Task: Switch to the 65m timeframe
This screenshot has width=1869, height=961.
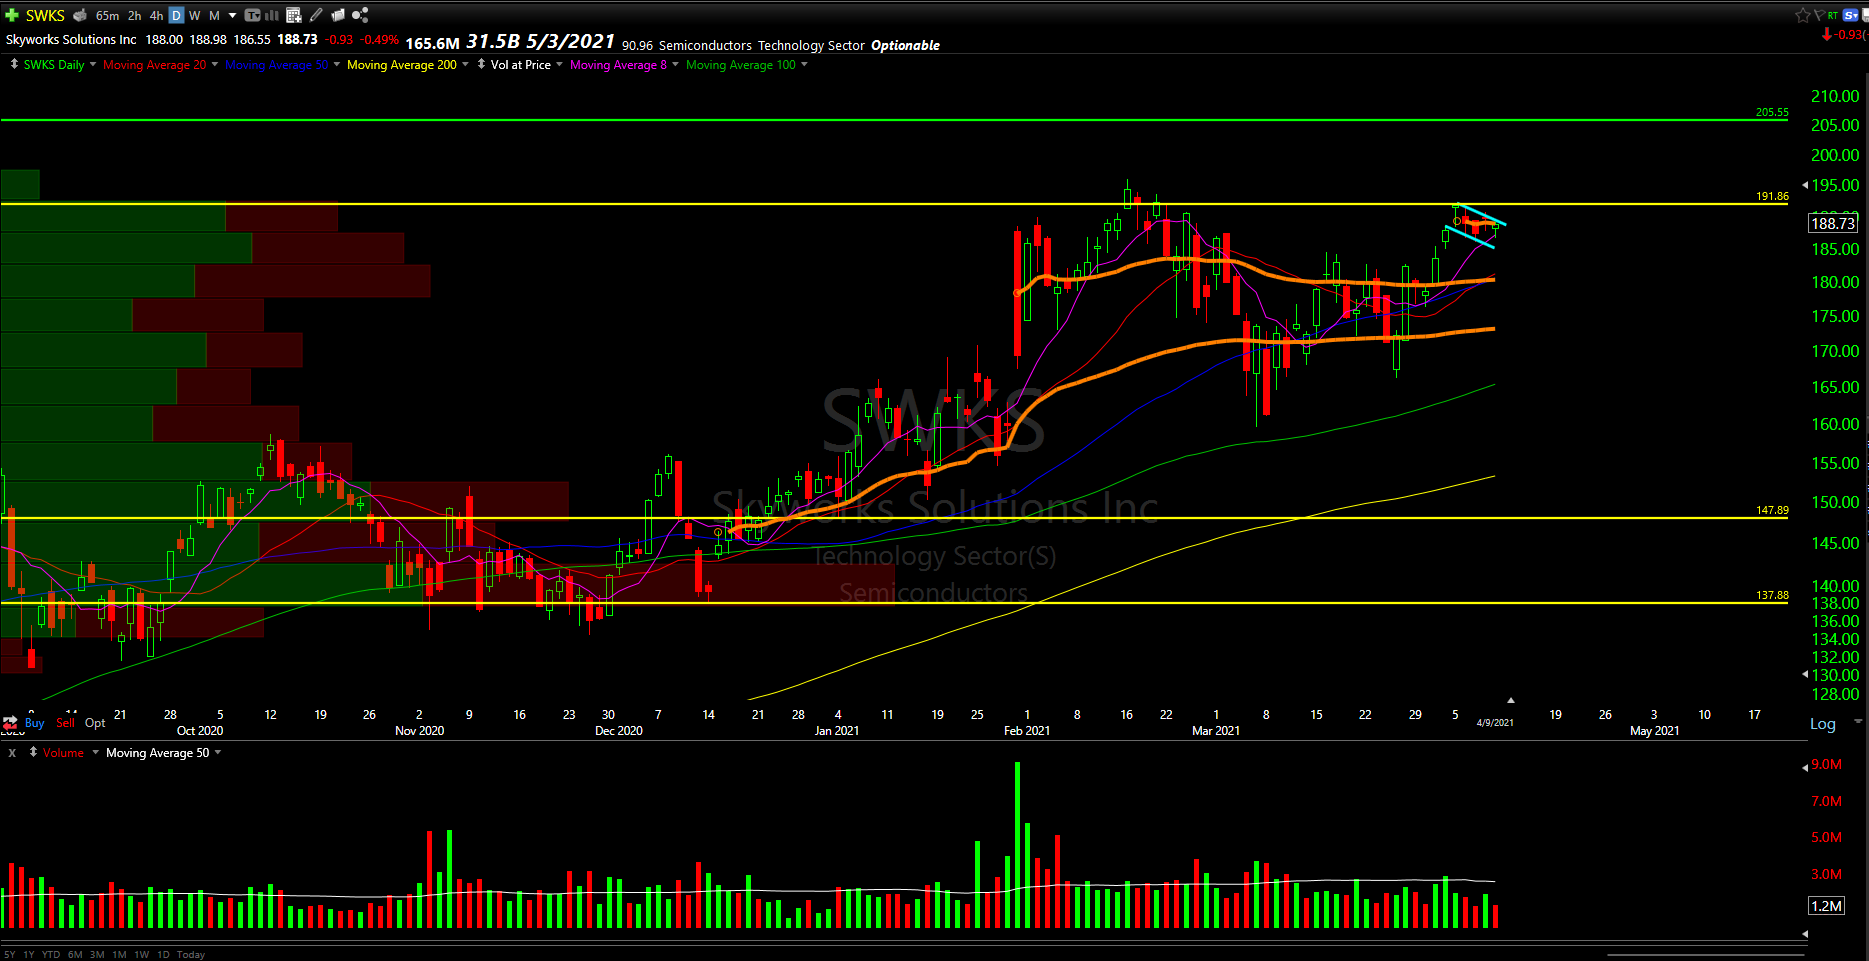Action: click(x=107, y=15)
